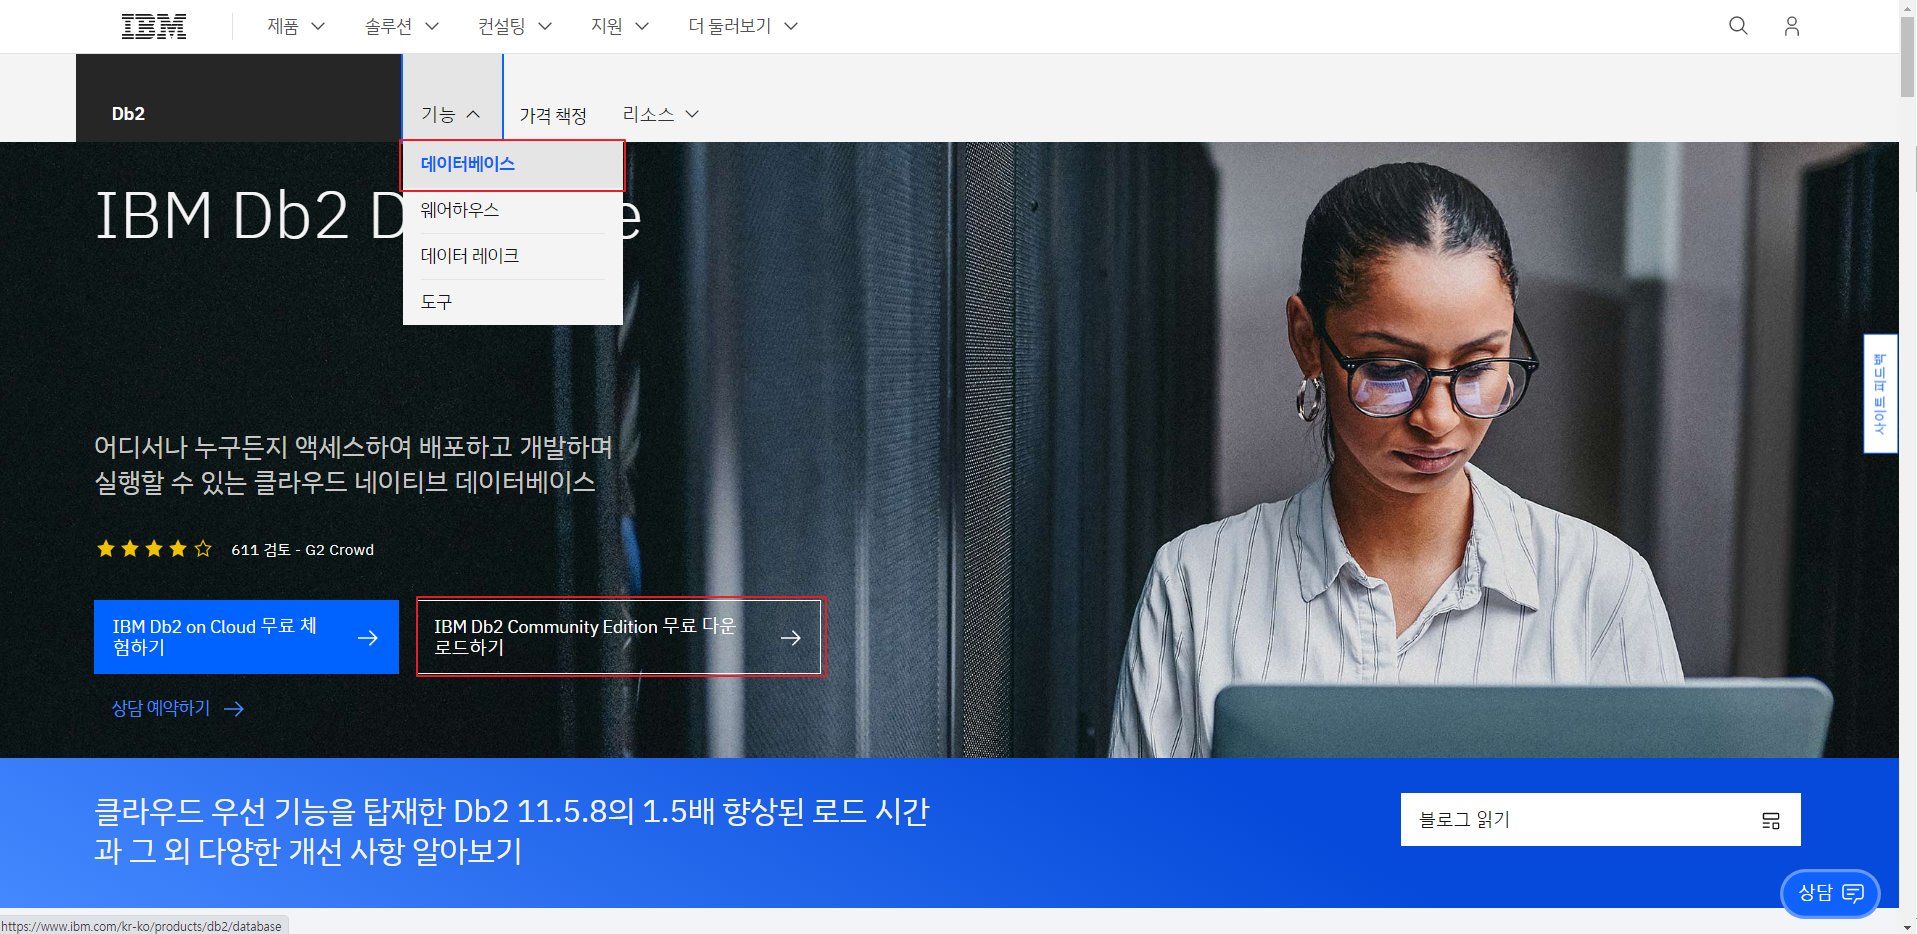1917x934 pixels.
Task: Expand the 더 둘러보기 menu
Action: tap(743, 26)
